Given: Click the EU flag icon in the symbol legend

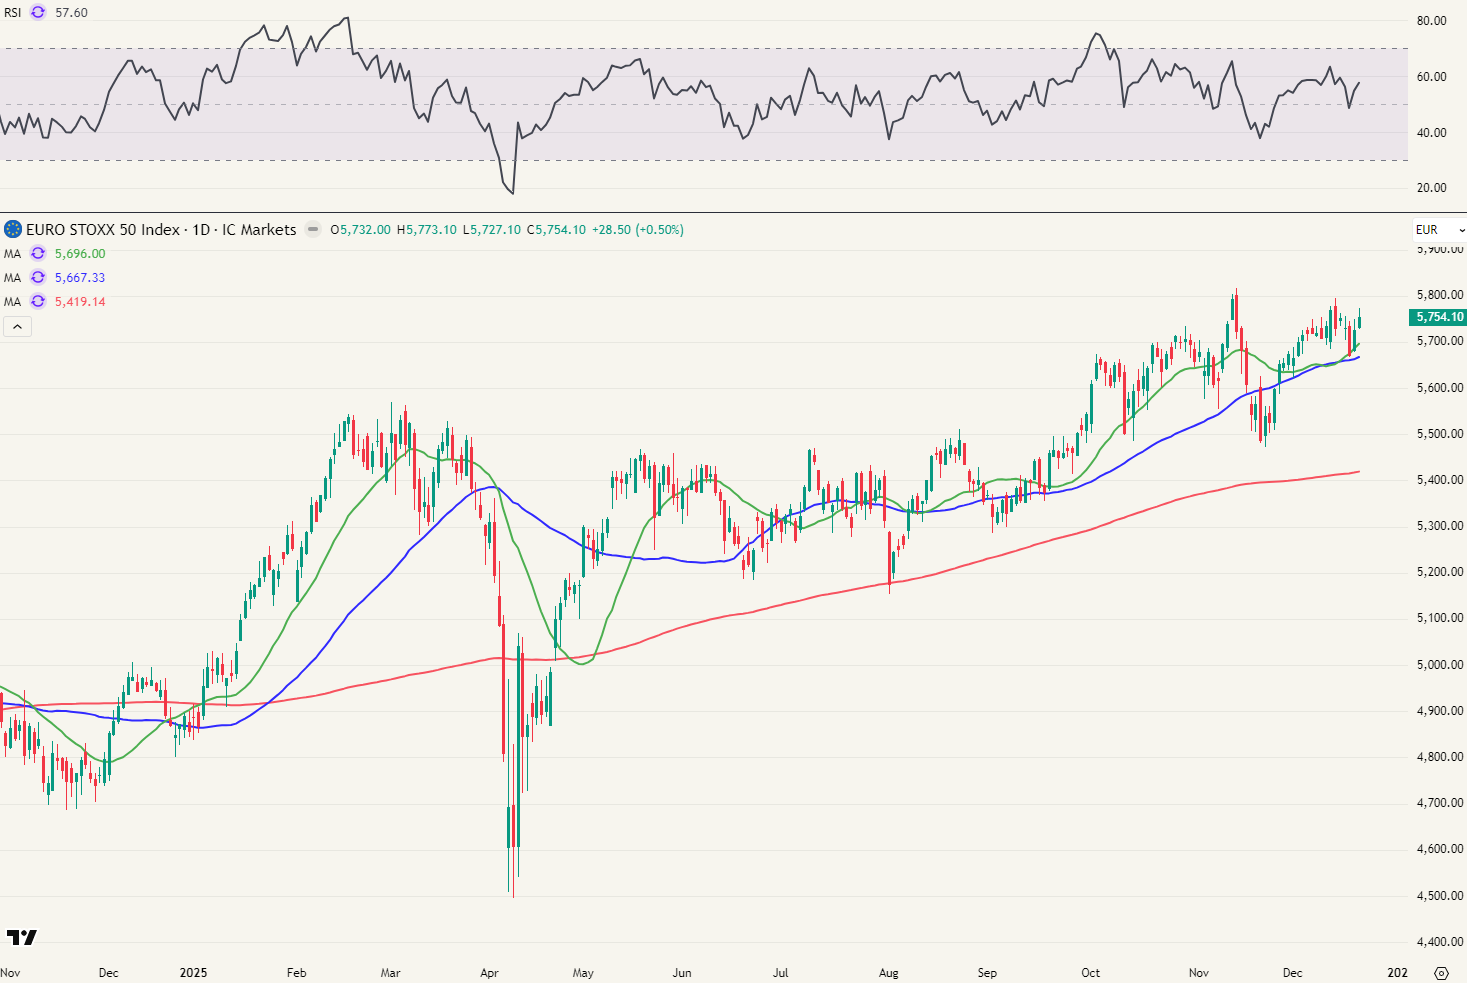Looking at the screenshot, I should (12, 229).
